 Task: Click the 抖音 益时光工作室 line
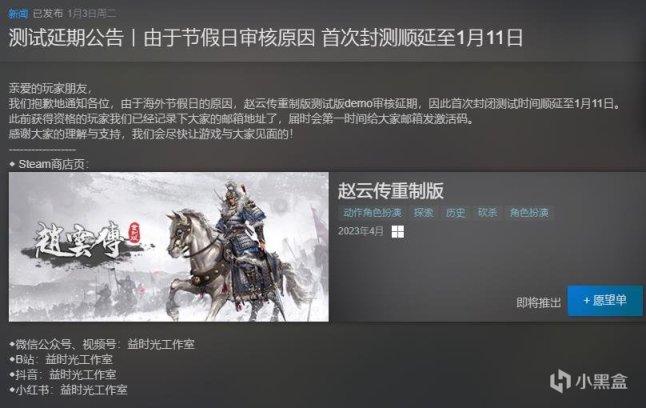coord(63,375)
